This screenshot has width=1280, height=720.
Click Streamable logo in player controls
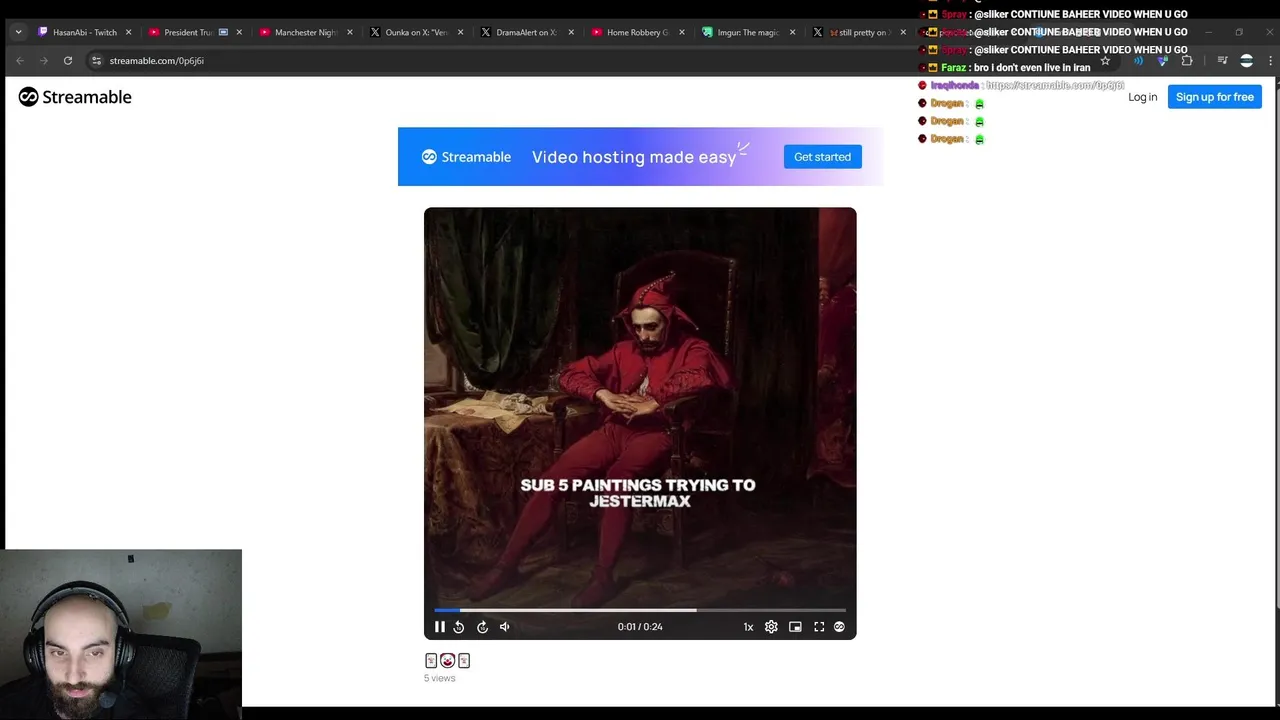pyautogui.click(x=839, y=627)
